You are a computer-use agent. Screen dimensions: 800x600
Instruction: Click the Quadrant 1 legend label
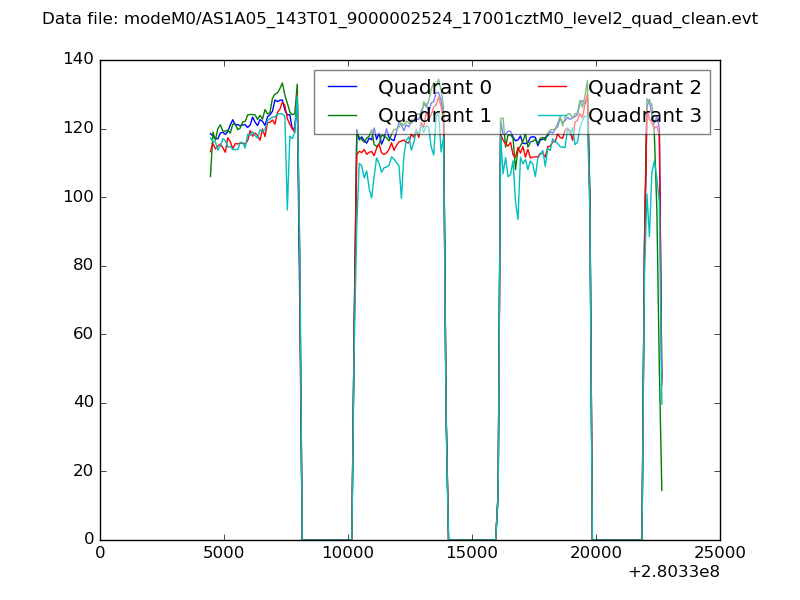click(x=434, y=116)
